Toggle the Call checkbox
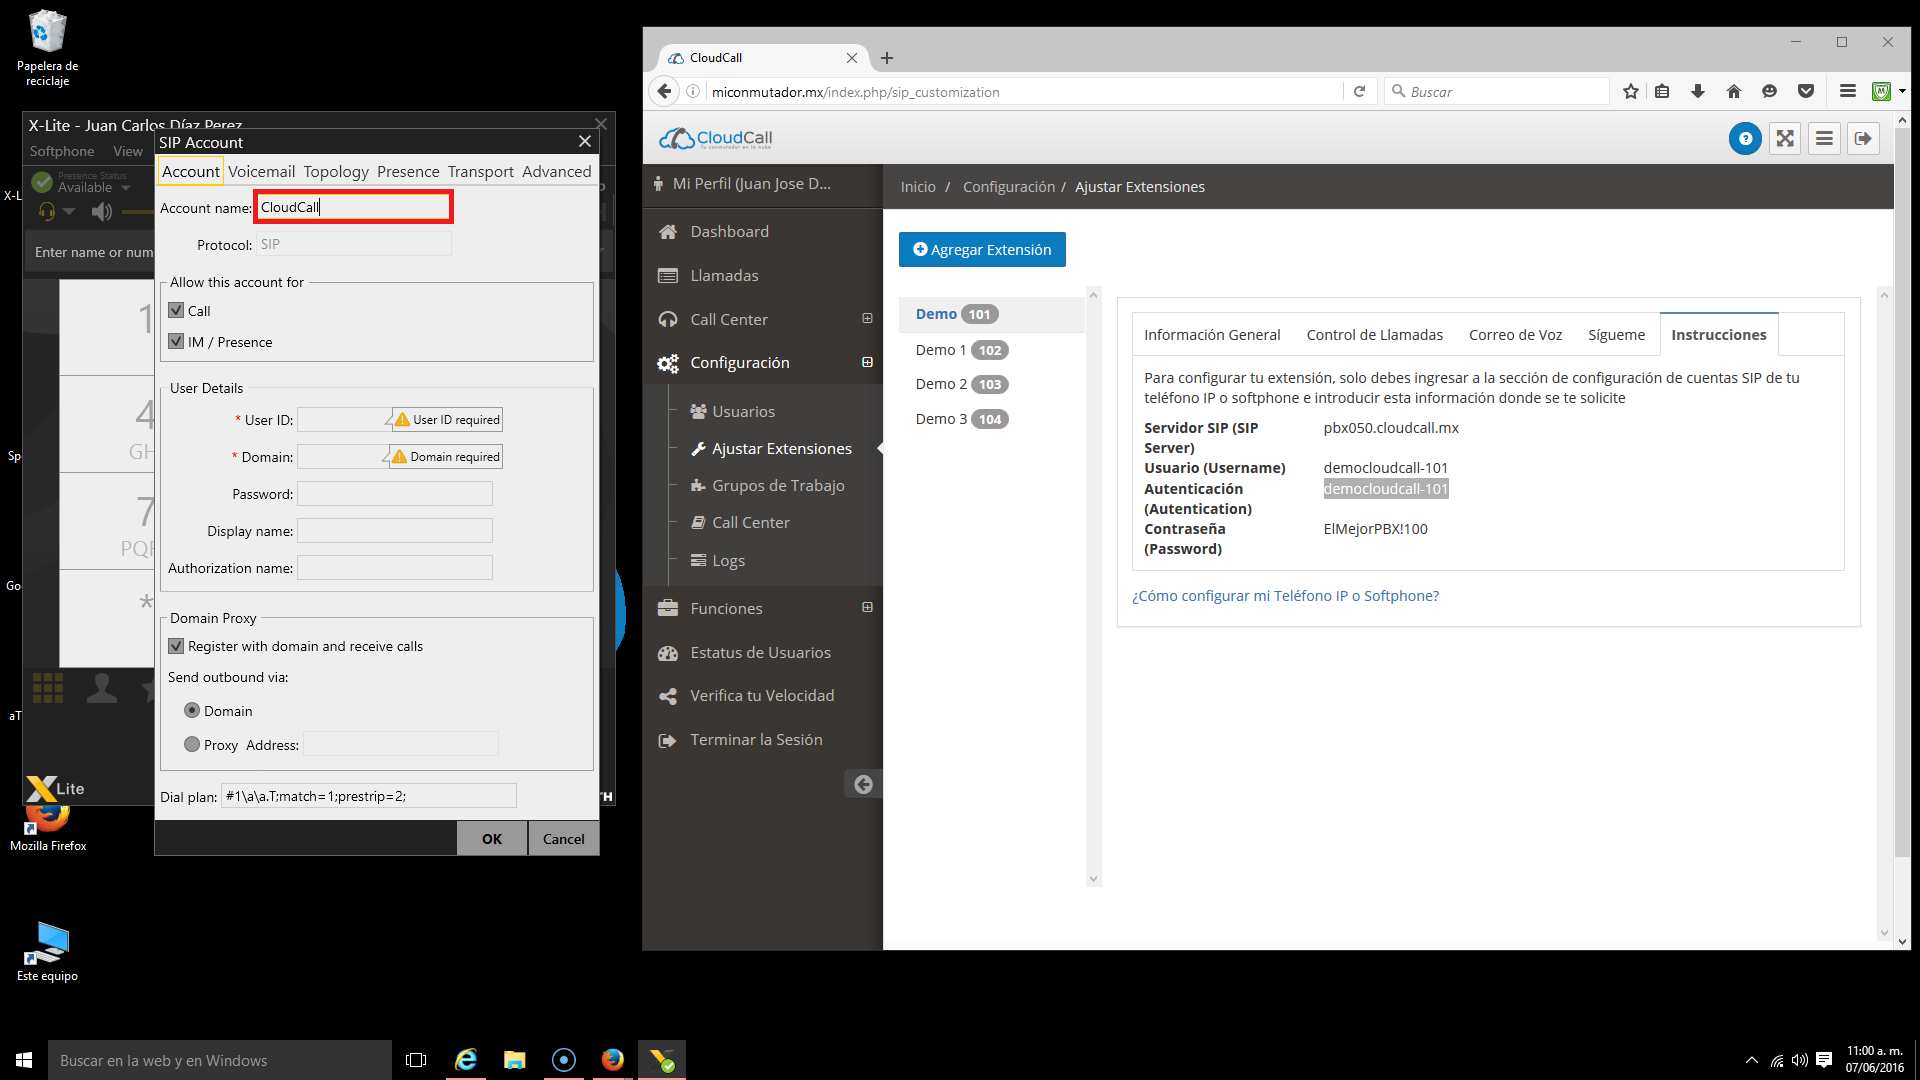The image size is (1920, 1080). pos(176,310)
